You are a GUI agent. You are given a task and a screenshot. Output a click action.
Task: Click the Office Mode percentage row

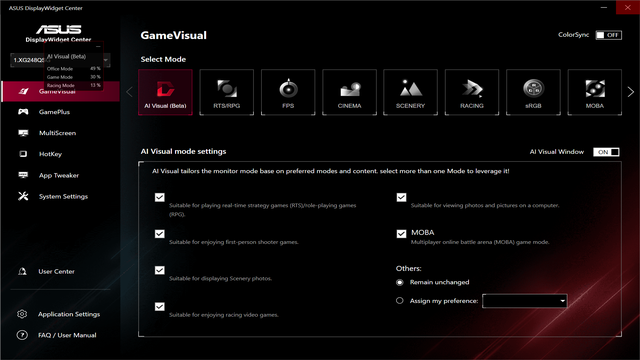(73, 69)
